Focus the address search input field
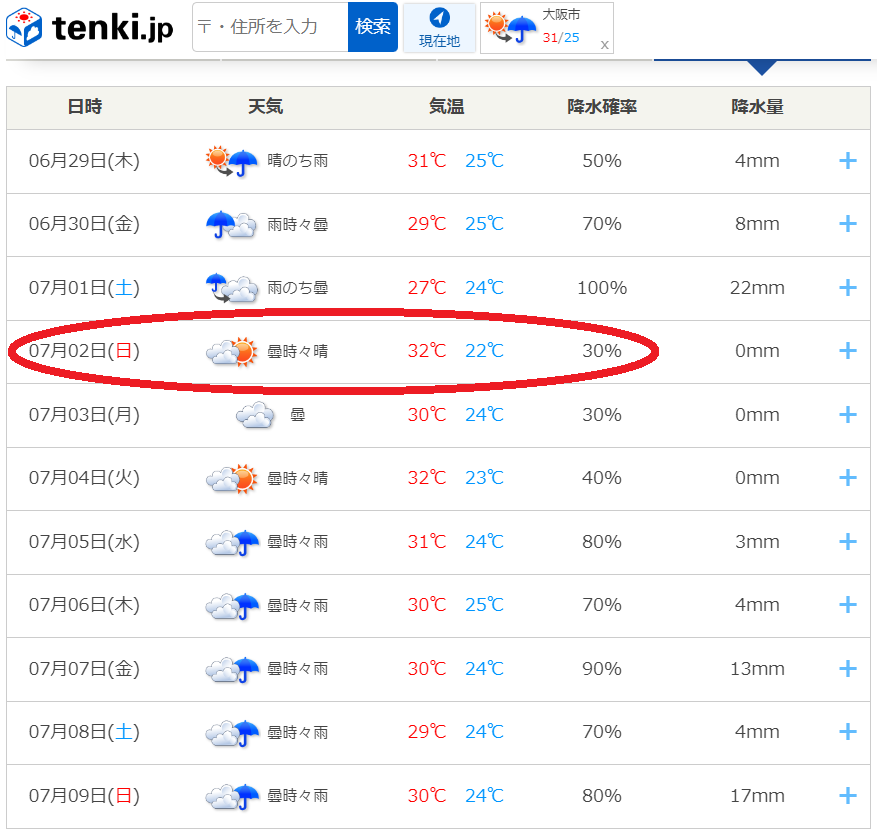877x833 pixels. coord(270,27)
